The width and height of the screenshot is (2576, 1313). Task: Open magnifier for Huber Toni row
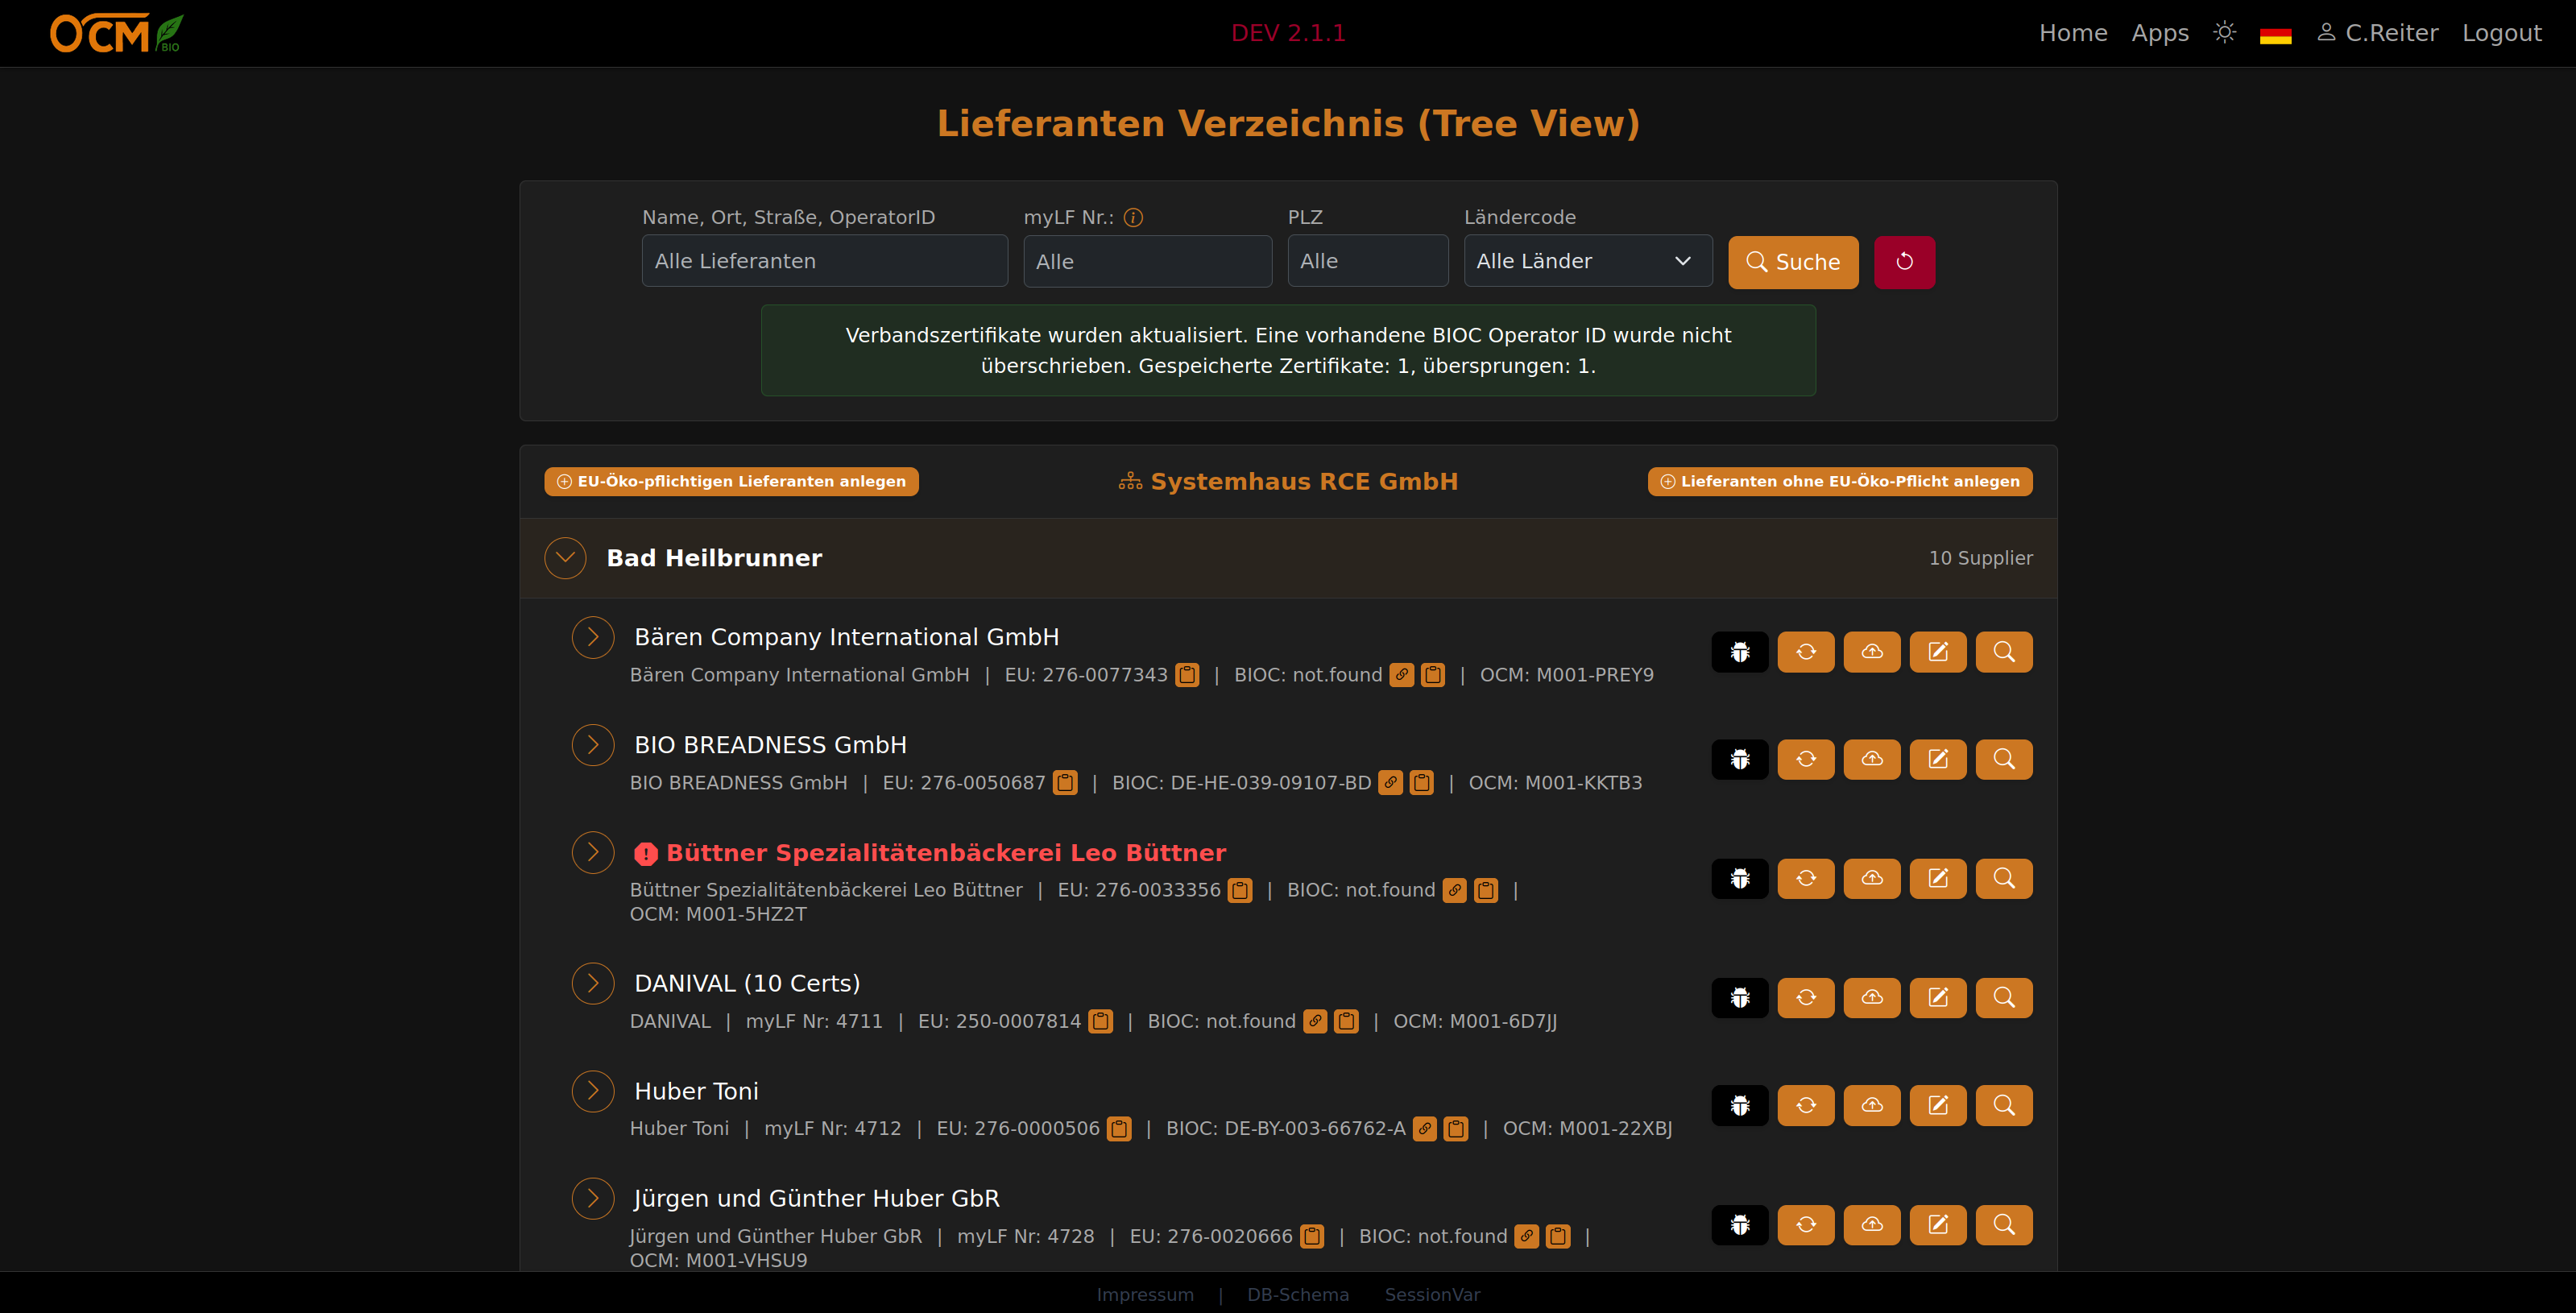[2003, 1105]
